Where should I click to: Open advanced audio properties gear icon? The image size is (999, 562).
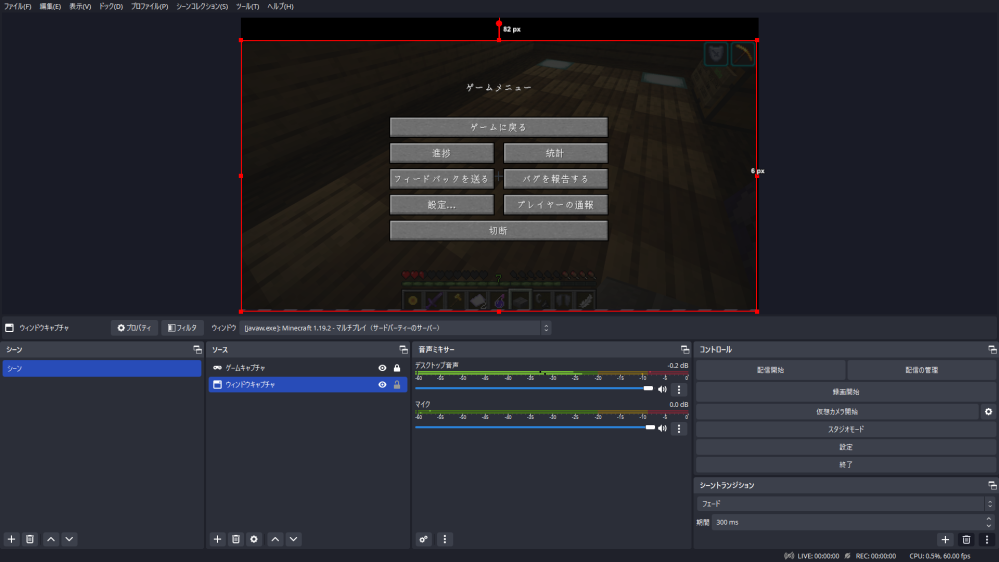pos(424,539)
